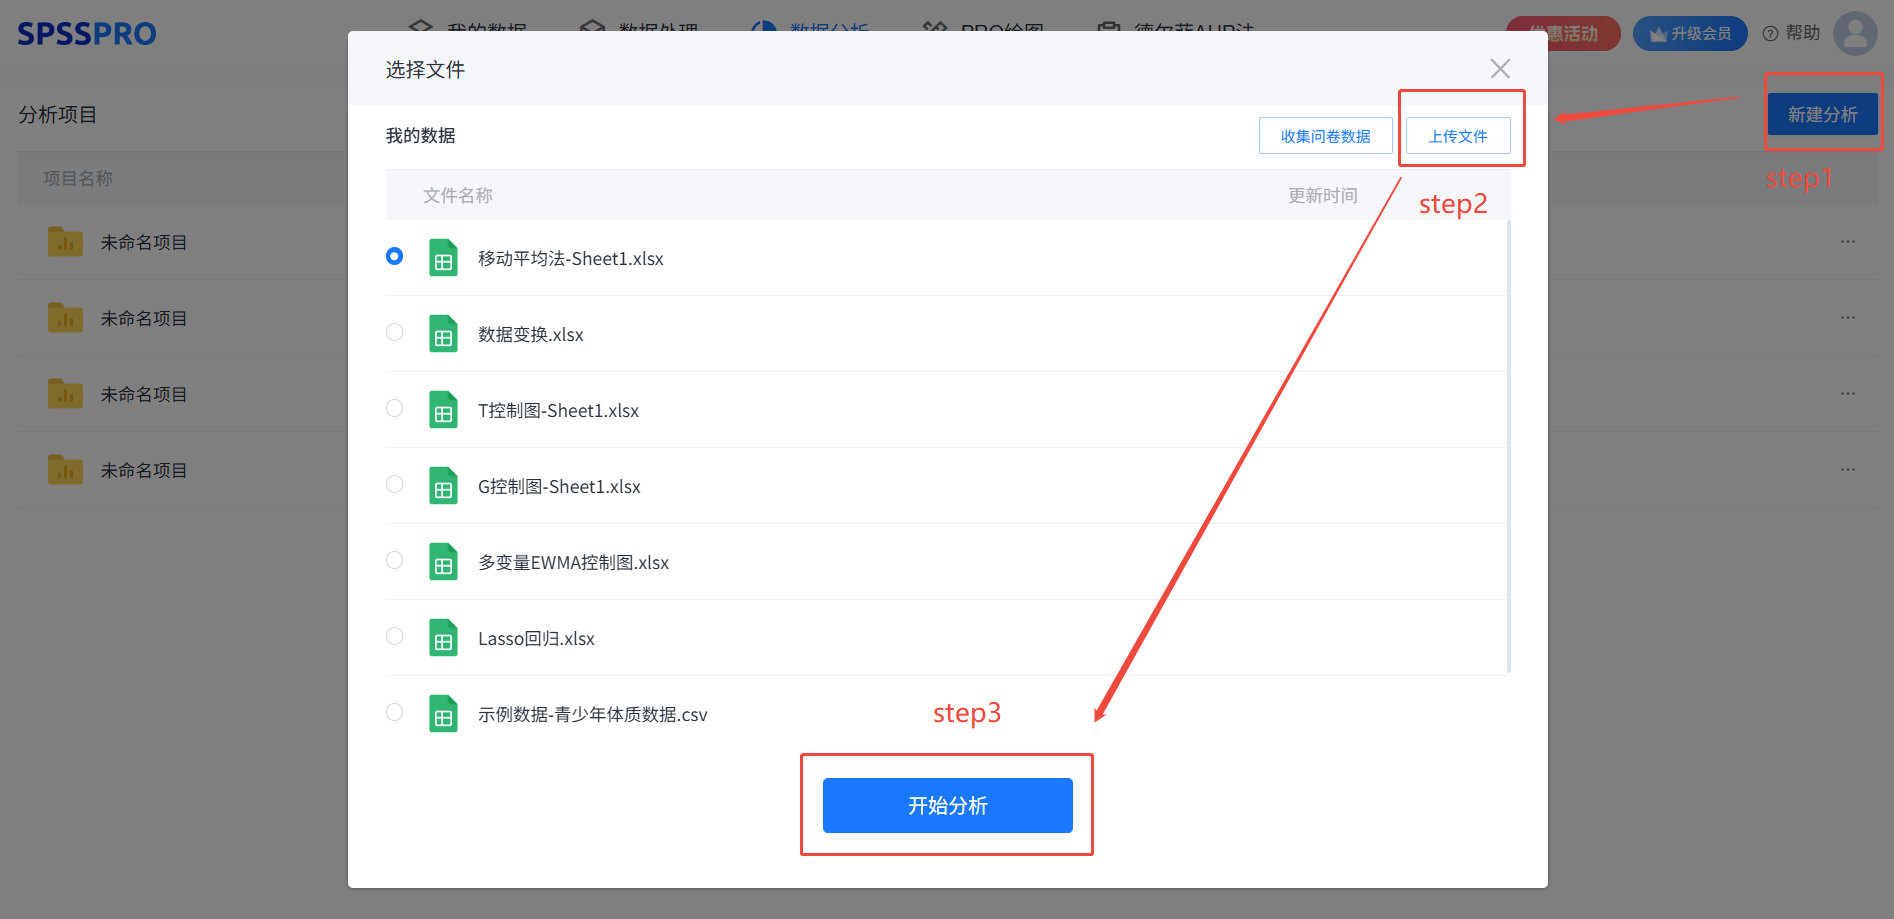
Task: Click the file icon for 多变量EWMA控制图.xlsx
Action: [x=443, y=562]
